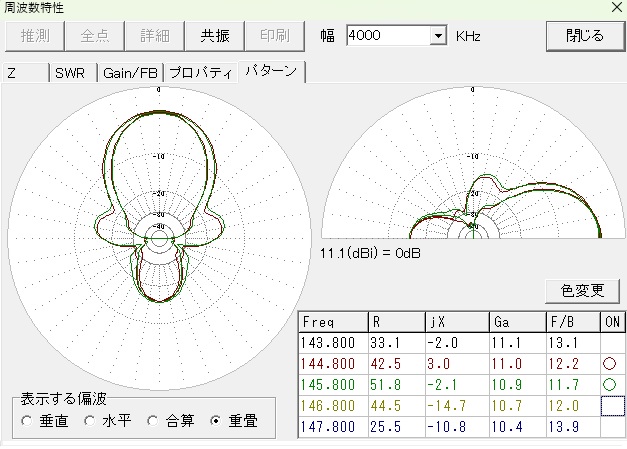Screen dimensions: 627x449
Task: Select the 垂直 polarization radio button
Action: coord(27,421)
